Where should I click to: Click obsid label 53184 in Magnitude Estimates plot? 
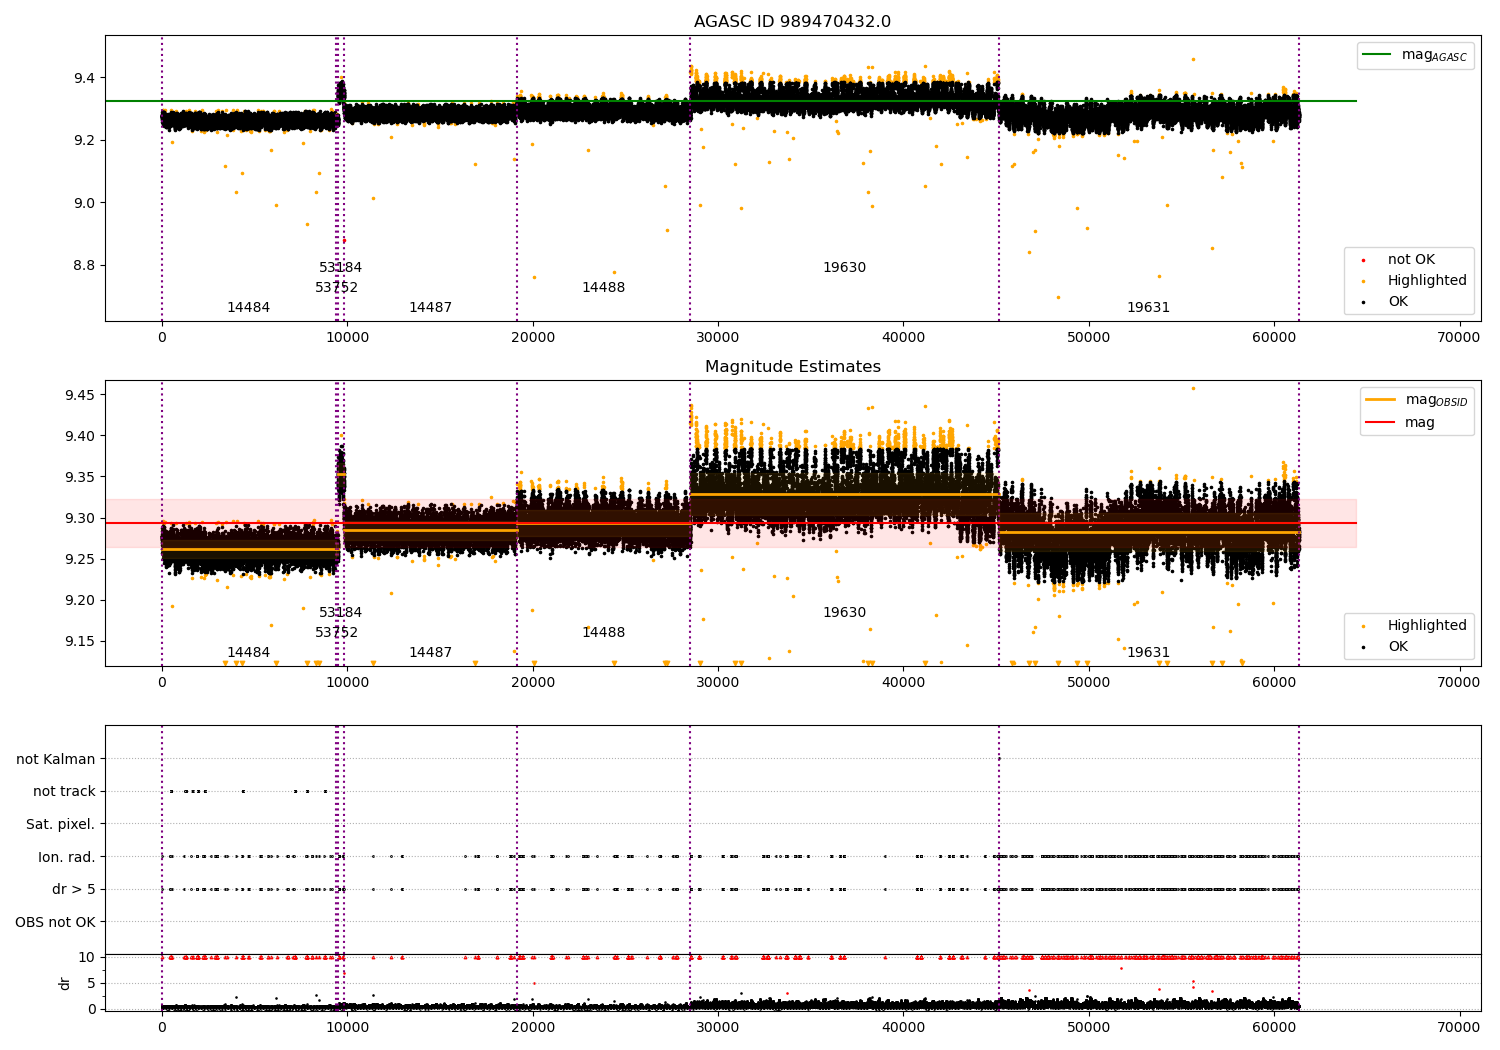coord(340,613)
